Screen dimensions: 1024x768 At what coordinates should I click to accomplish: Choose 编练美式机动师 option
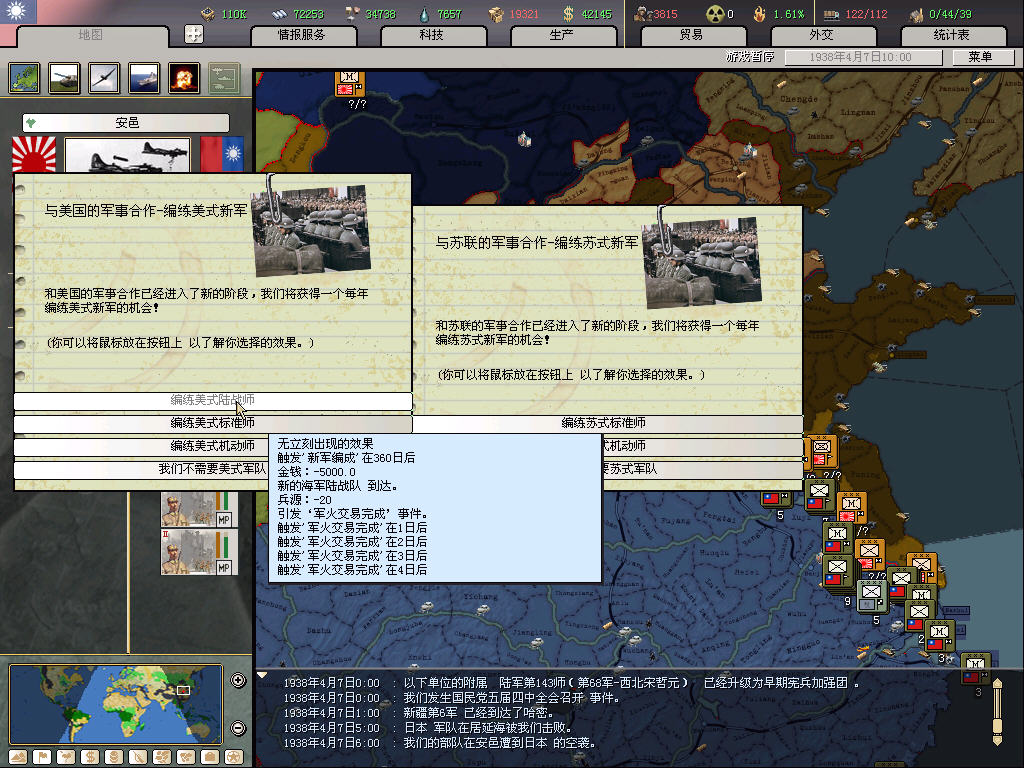tap(141, 446)
